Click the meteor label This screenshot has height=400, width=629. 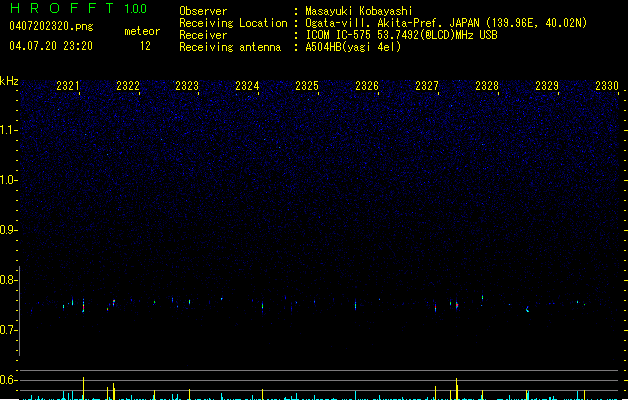(x=142, y=31)
